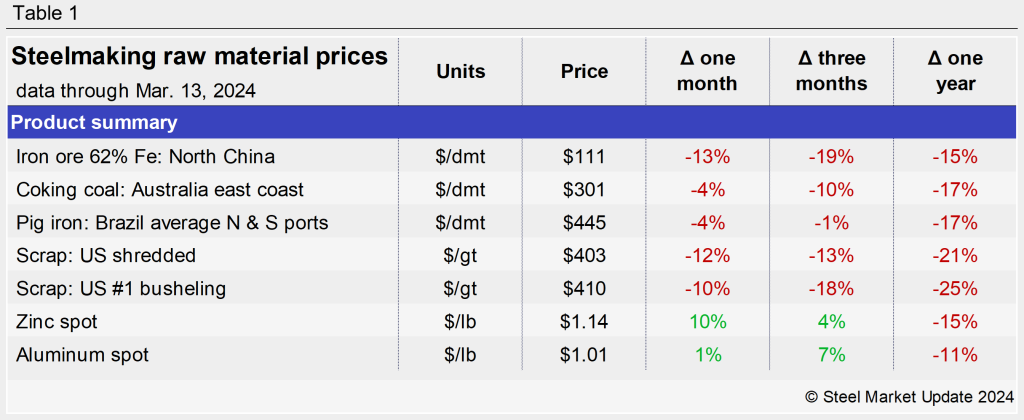The height and width of the screenshot is (420, 1024).
Task: Select the "Δ one year" column header
Action: click(955, 71)
